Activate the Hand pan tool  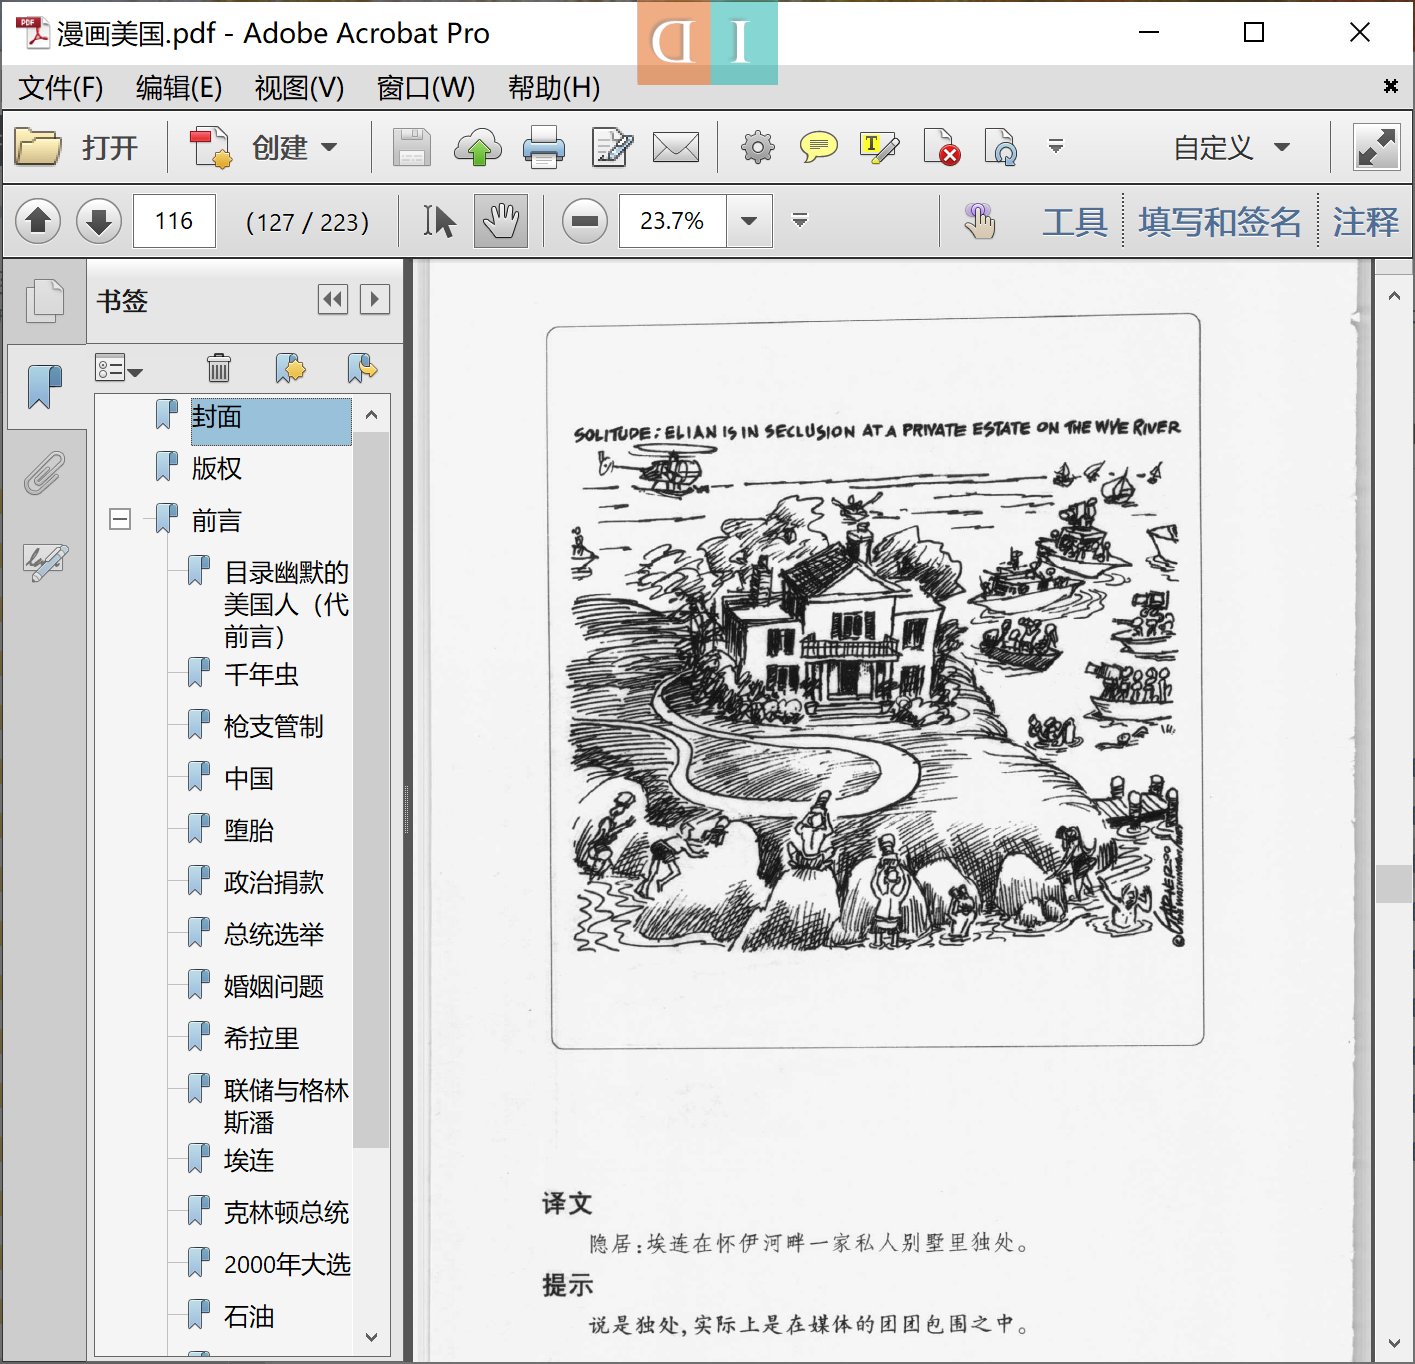[501, 221]
